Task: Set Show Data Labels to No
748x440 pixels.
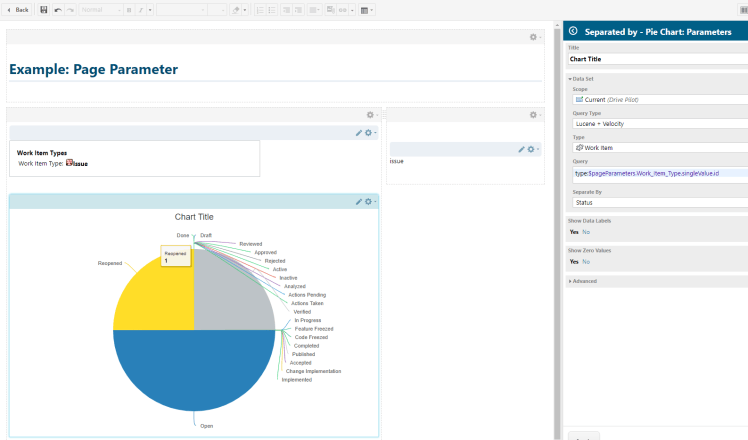Action: tap(586, 232)
